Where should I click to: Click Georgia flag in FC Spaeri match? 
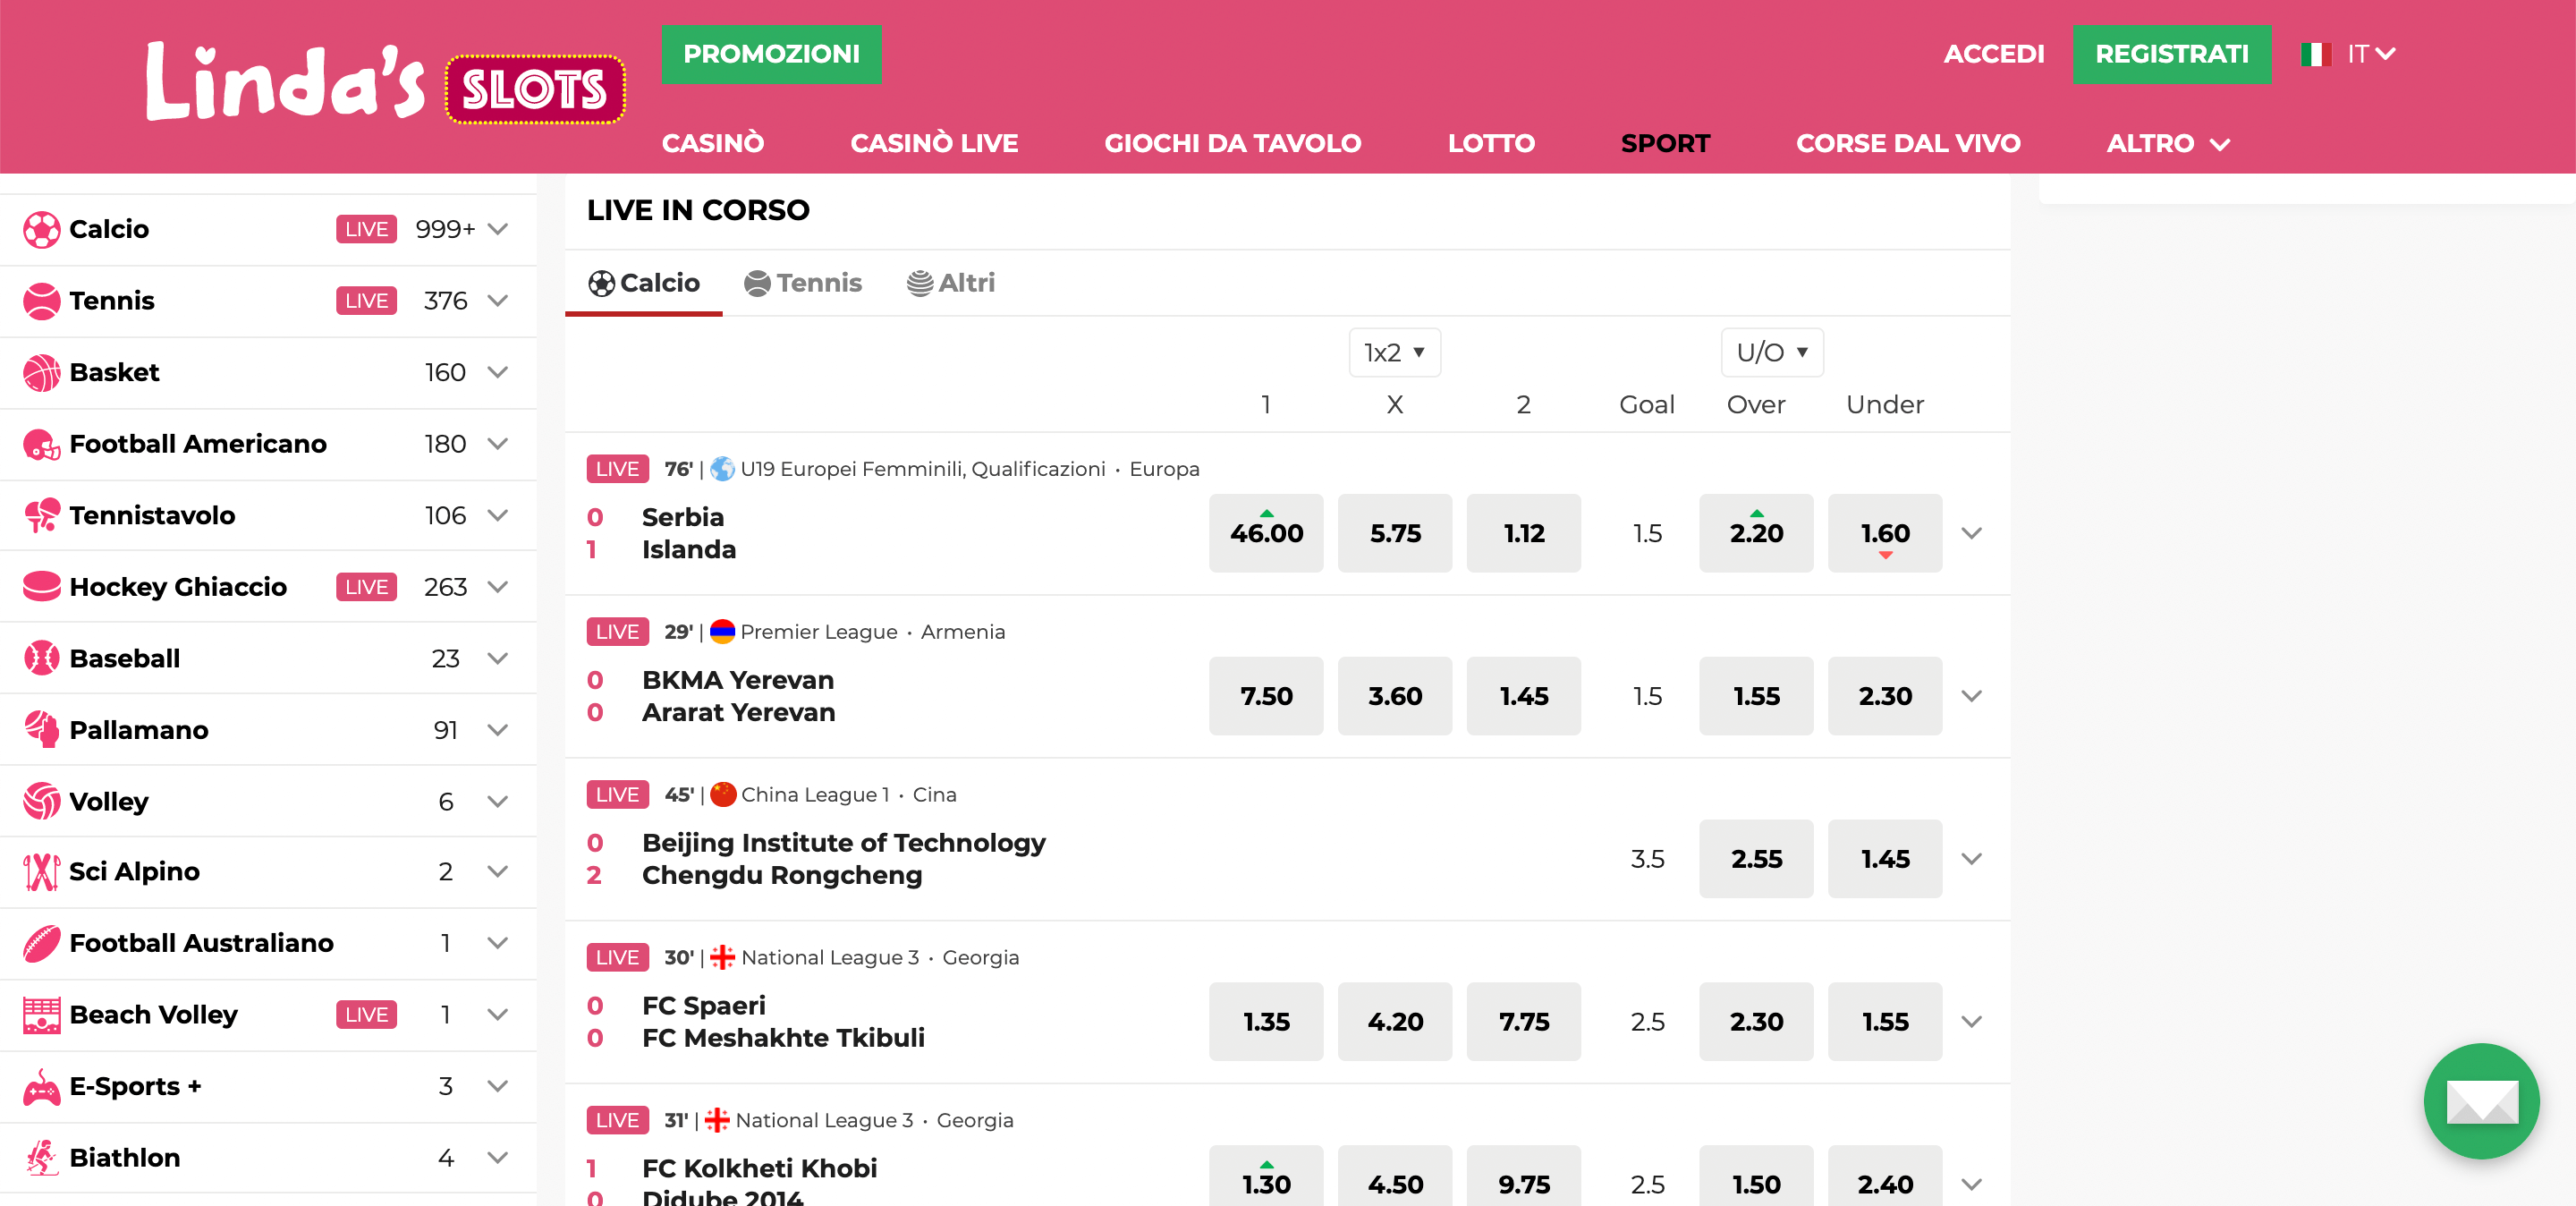[x=723, y=958]
